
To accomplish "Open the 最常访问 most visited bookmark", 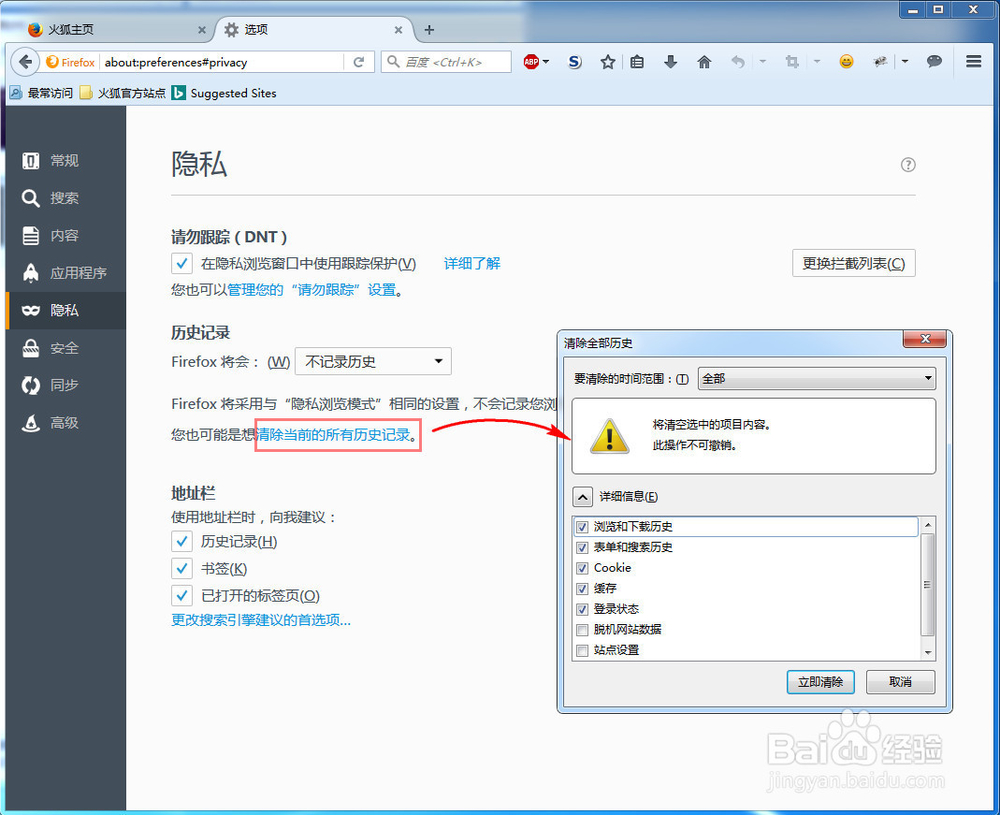I will tap(41, 93).
